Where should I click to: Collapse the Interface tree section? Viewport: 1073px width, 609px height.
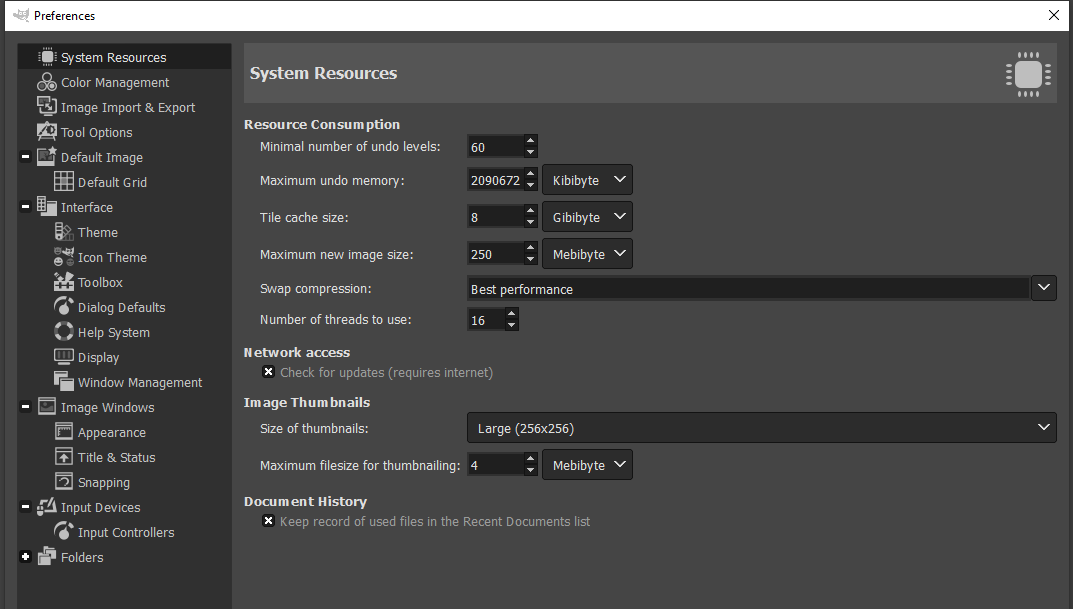click(25, 207)
